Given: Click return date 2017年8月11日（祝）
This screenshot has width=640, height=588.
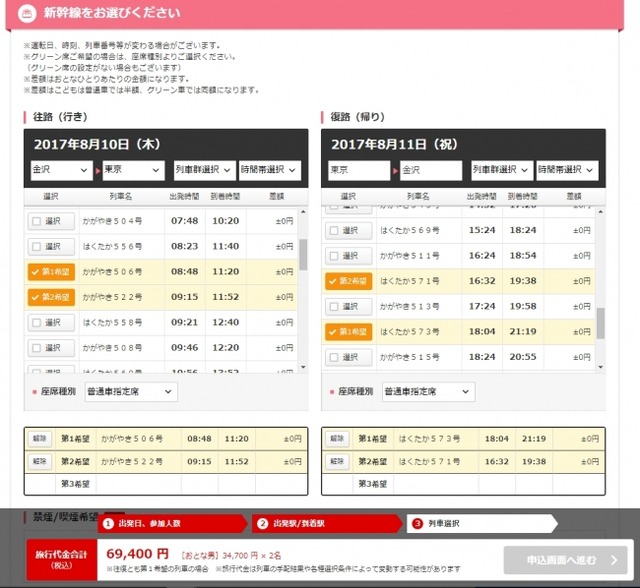Looking at the screenshot, I should tap(394, 144).
